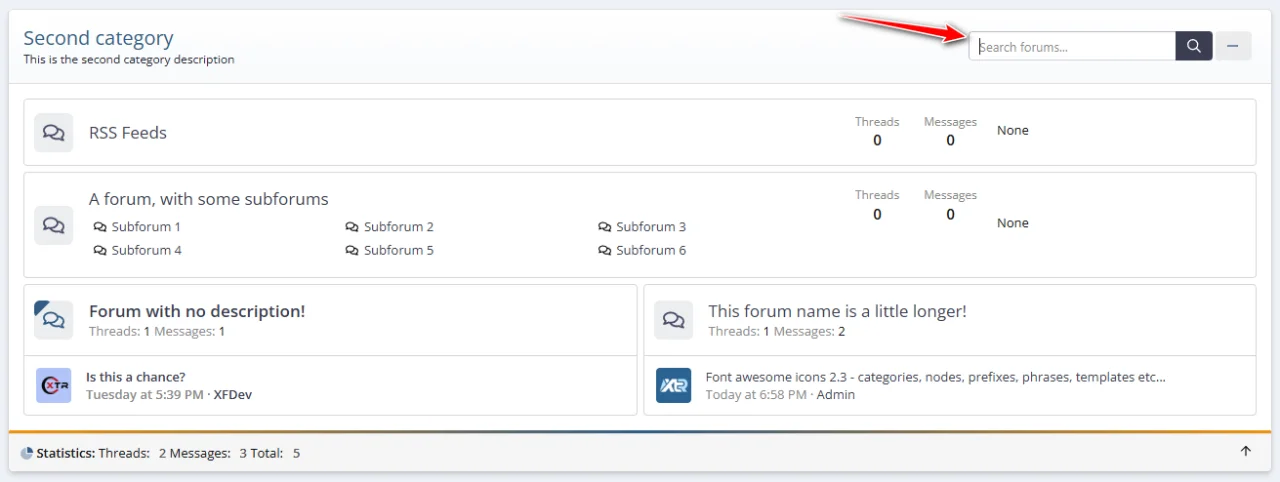Click the icon beside 'This forum name is a little longer!'
The width and height of the screenshot is (1280, 482).
[674, 320]
